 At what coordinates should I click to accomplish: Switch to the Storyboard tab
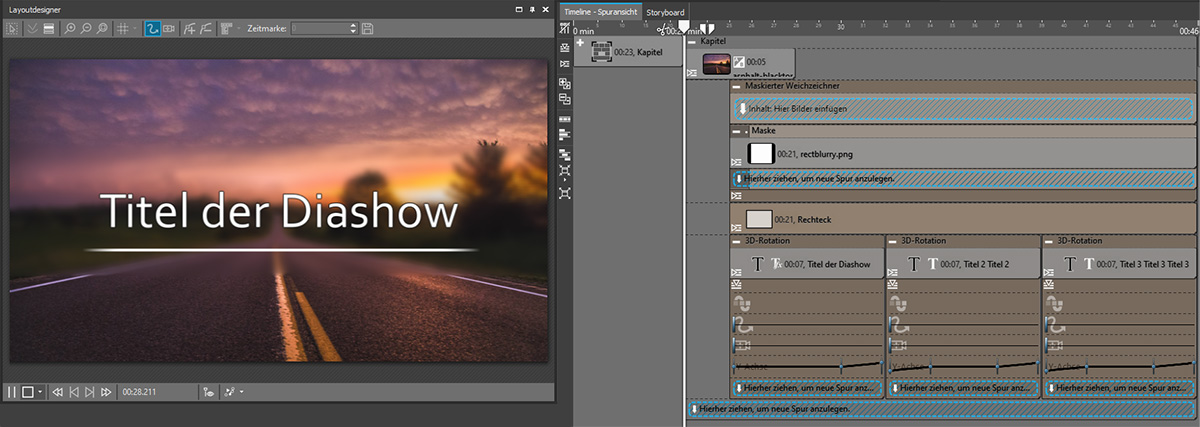pos(665,11)
